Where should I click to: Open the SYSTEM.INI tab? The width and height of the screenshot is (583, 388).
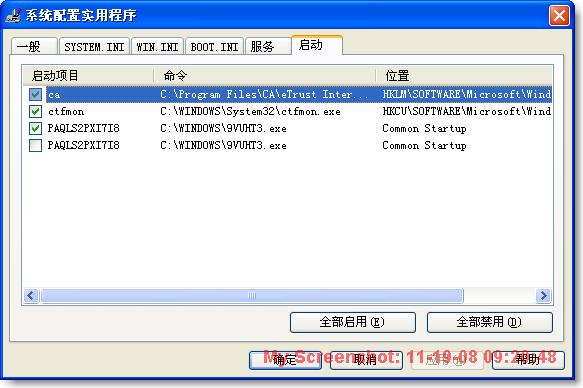(x=94, y=46)
